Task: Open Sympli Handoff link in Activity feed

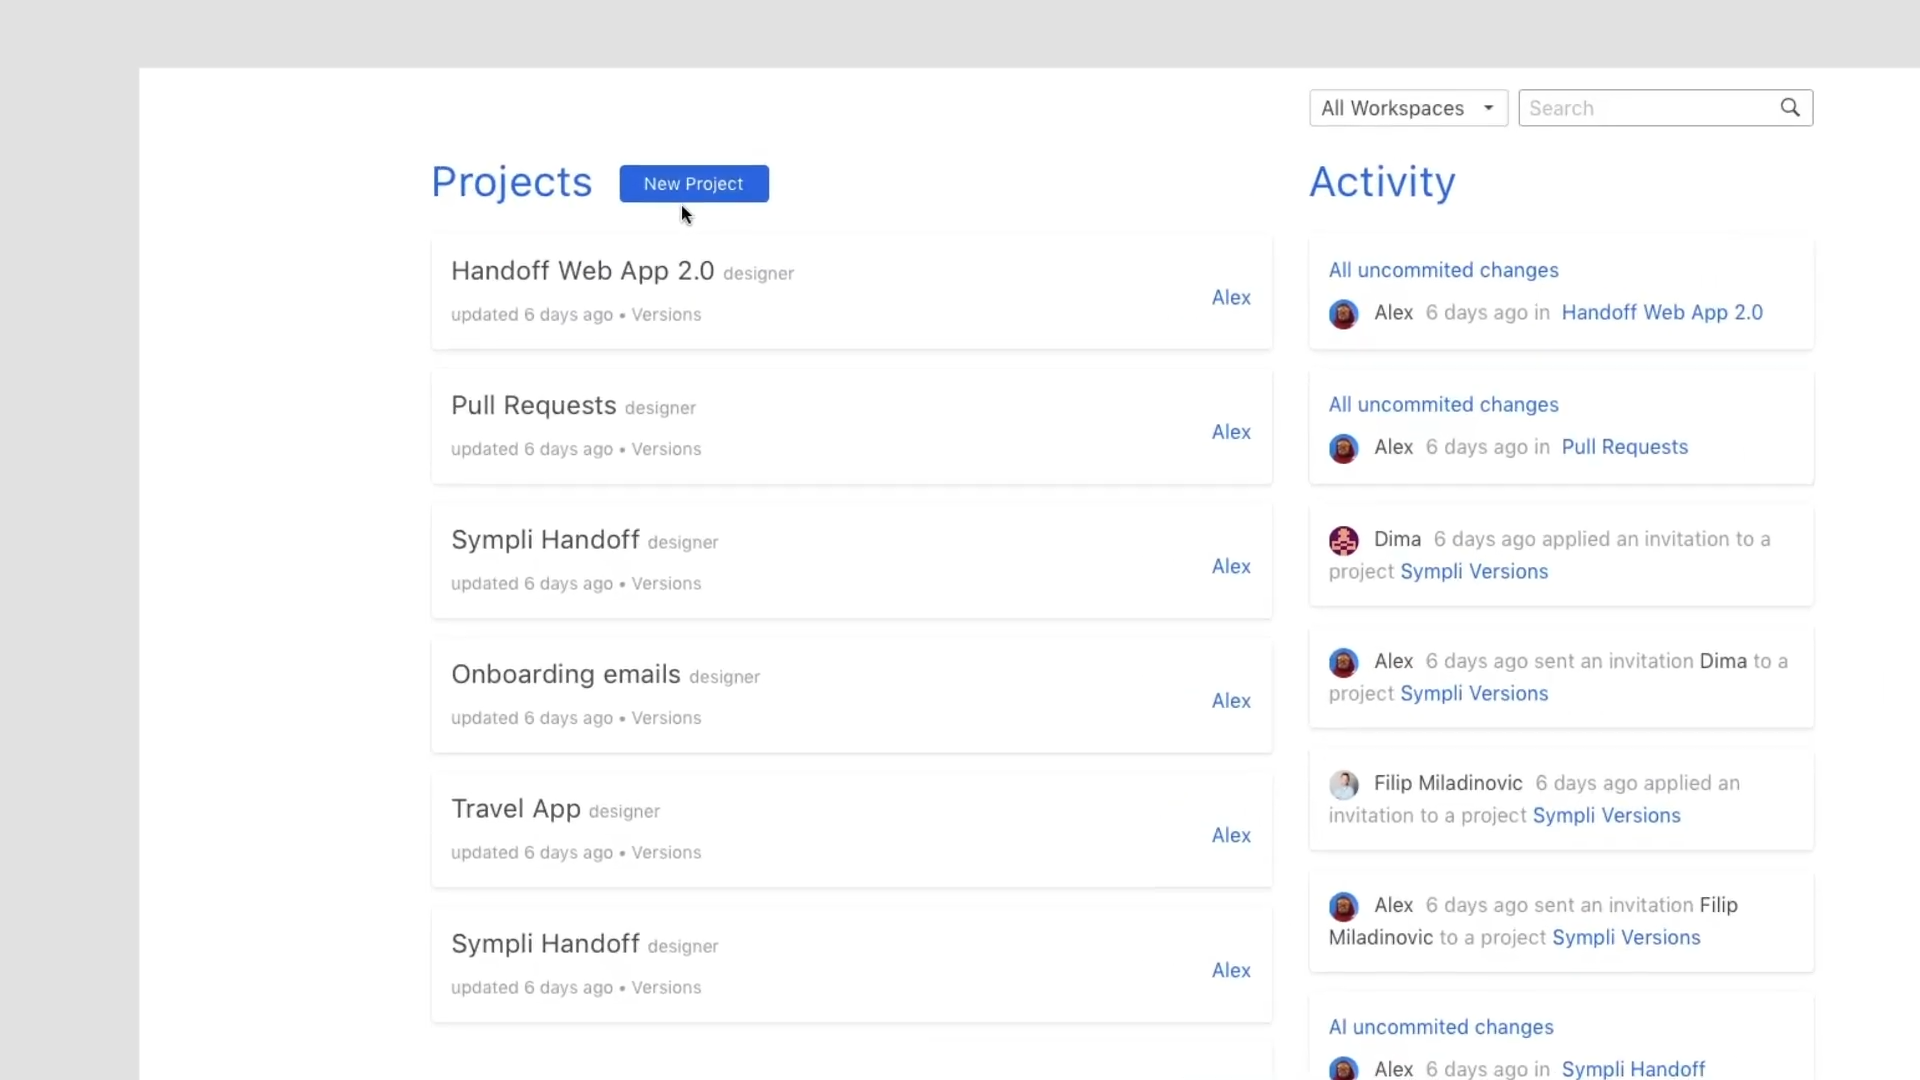Action: point(1633,1068)
